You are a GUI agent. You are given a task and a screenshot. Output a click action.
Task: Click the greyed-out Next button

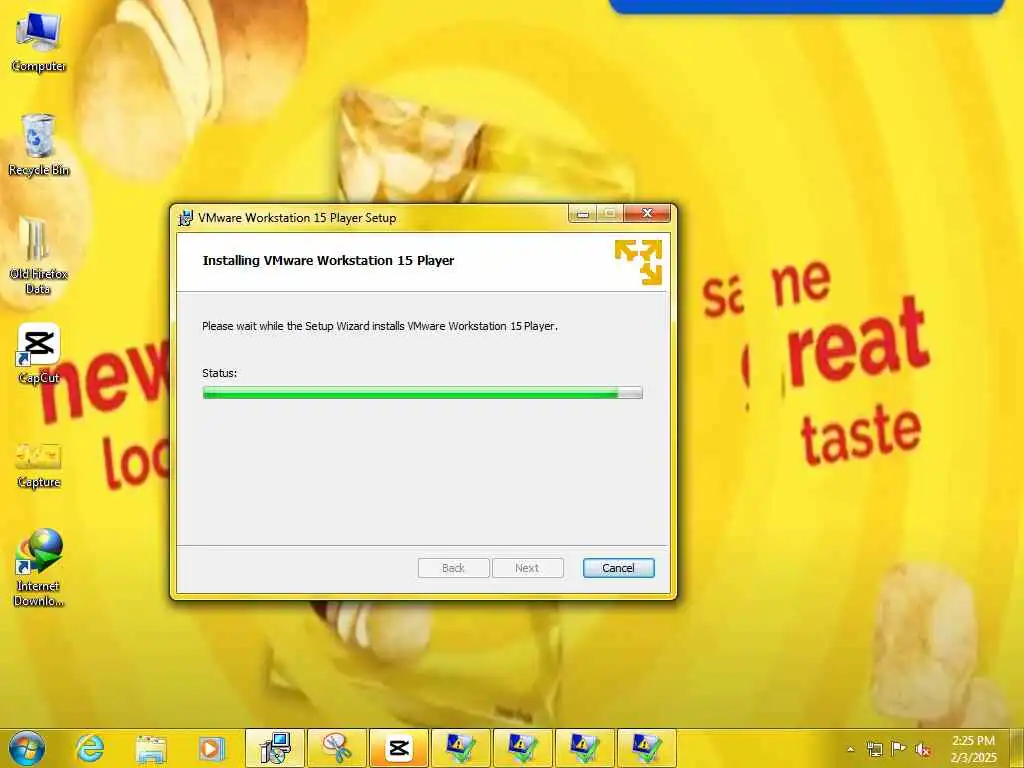(527, 568)
